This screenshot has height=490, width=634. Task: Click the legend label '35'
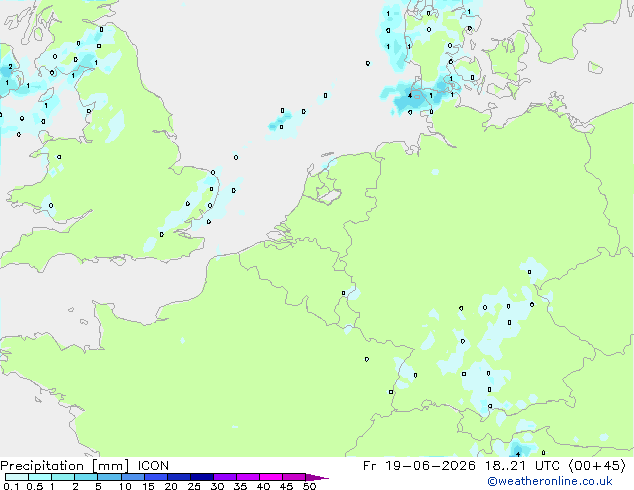[x=240, y=486]
